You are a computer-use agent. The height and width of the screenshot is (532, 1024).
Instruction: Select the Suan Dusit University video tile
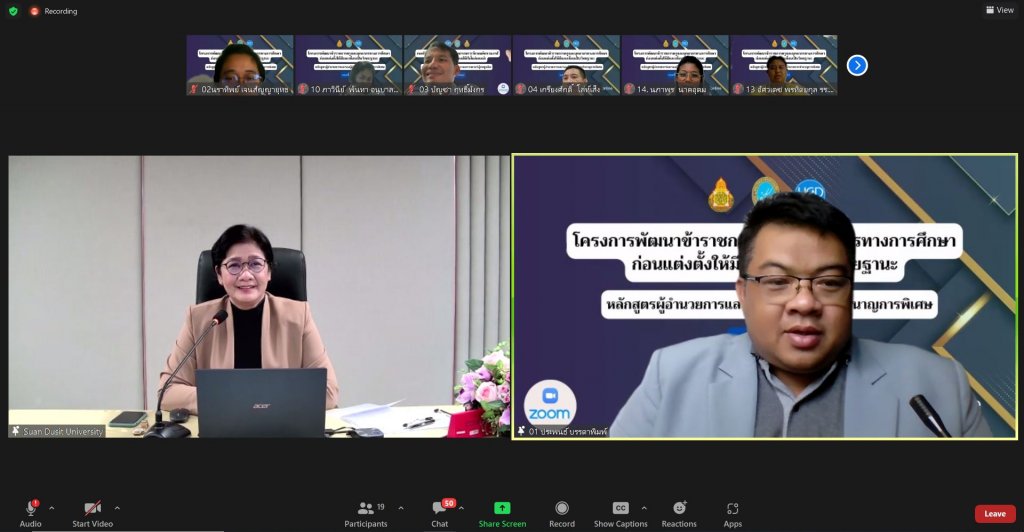click(259, 296)
